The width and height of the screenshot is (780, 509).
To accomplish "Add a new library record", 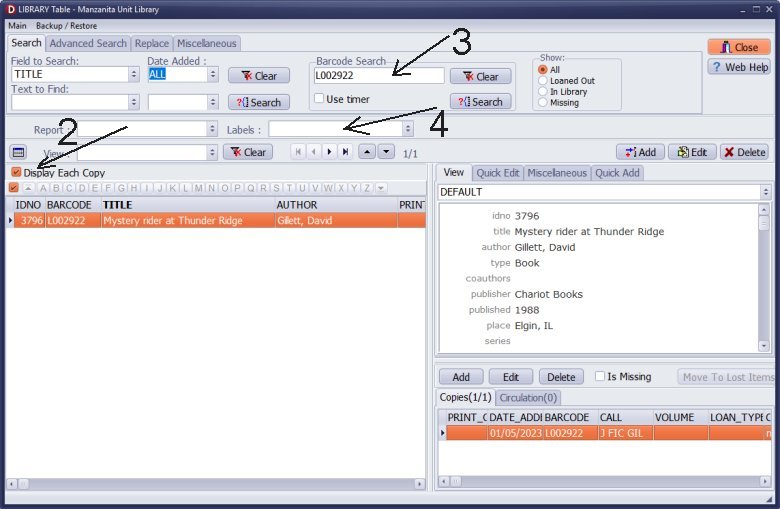I will pos(641,152).
